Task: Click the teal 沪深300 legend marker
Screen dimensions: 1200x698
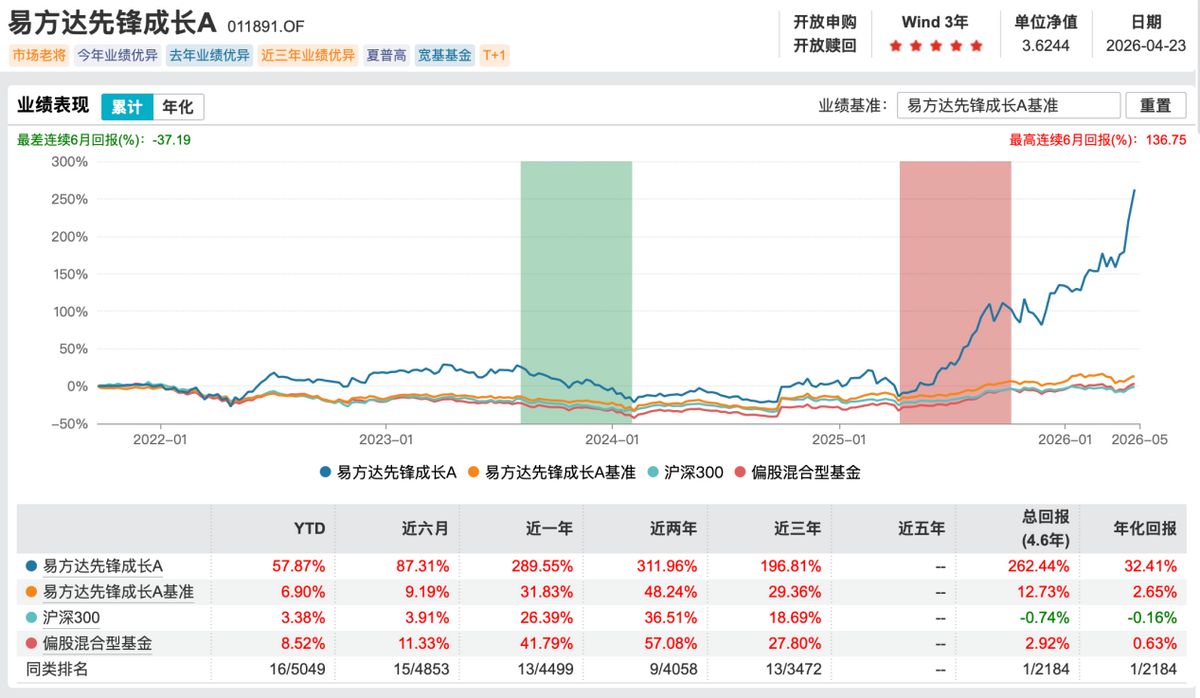Action: click(x=653, y=472)
